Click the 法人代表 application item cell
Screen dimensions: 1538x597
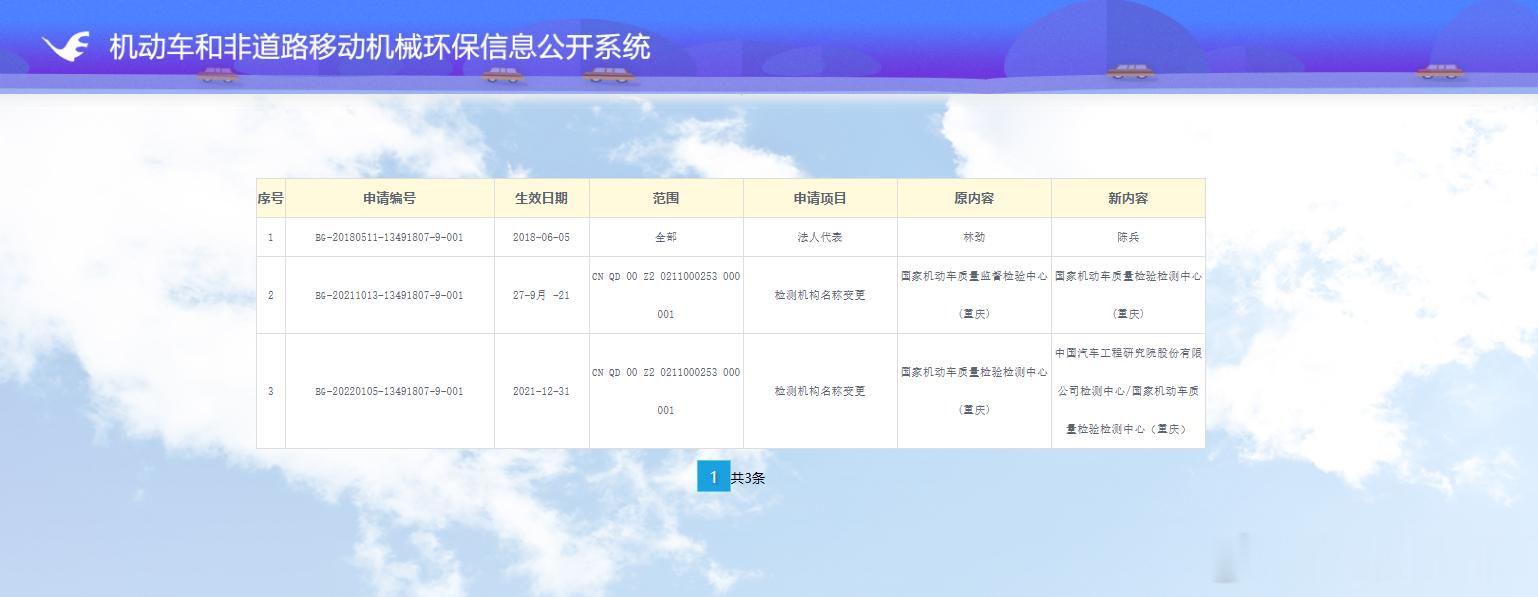tap(820, 238)
